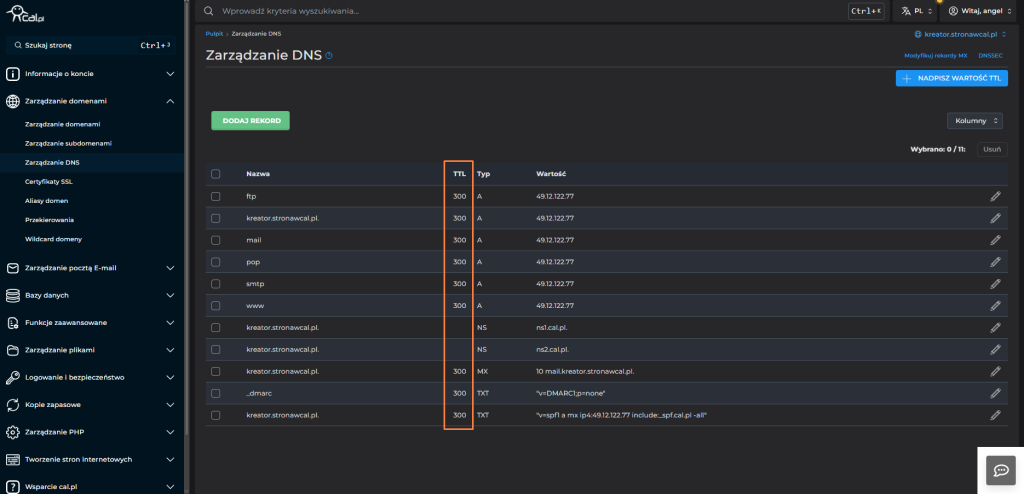Edit the smtp record pencil icon

tap(995, 284)
